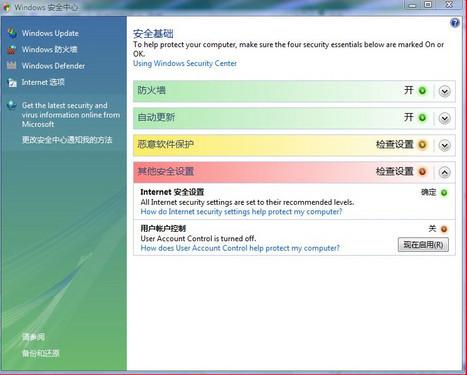Click the 安全基础 heading text
Image resolution: width=467 pixels, height=375 pixels.
point(153,34)
